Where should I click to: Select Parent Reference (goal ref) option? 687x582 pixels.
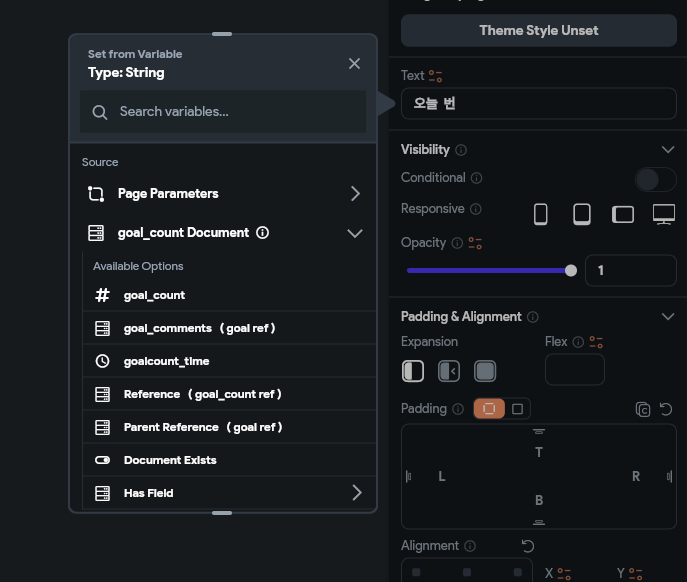click(x=229, y=427)
